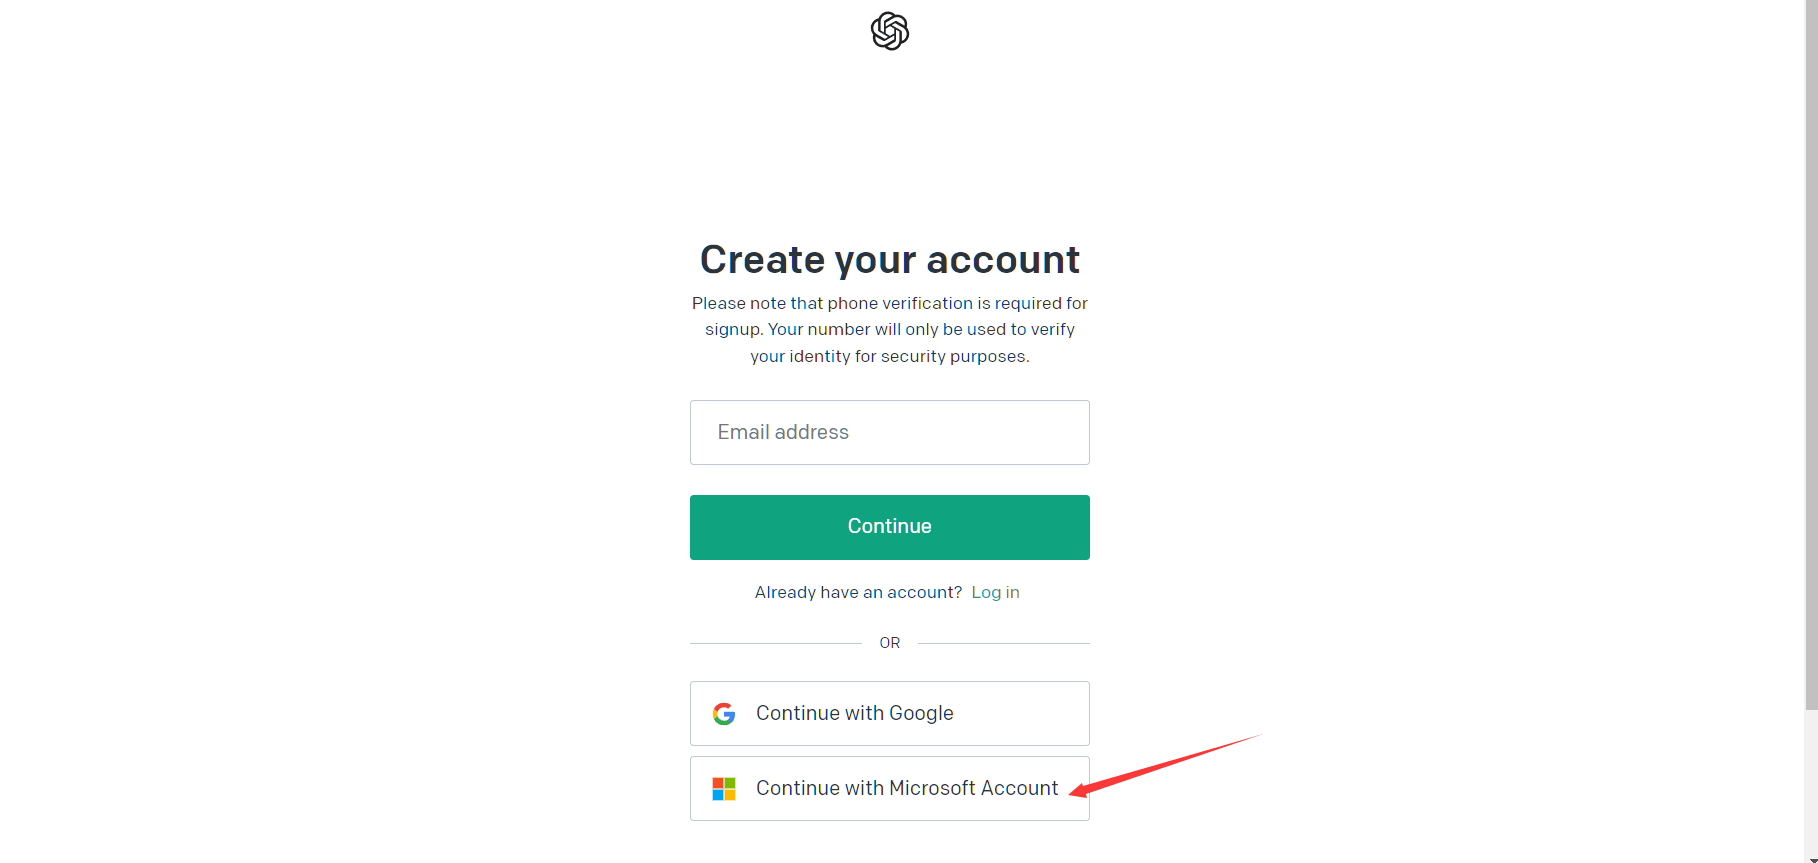This screenshot has width=1818, height=863.
Task: Click the OpenAI logo at top
Action: click(889, 31)
